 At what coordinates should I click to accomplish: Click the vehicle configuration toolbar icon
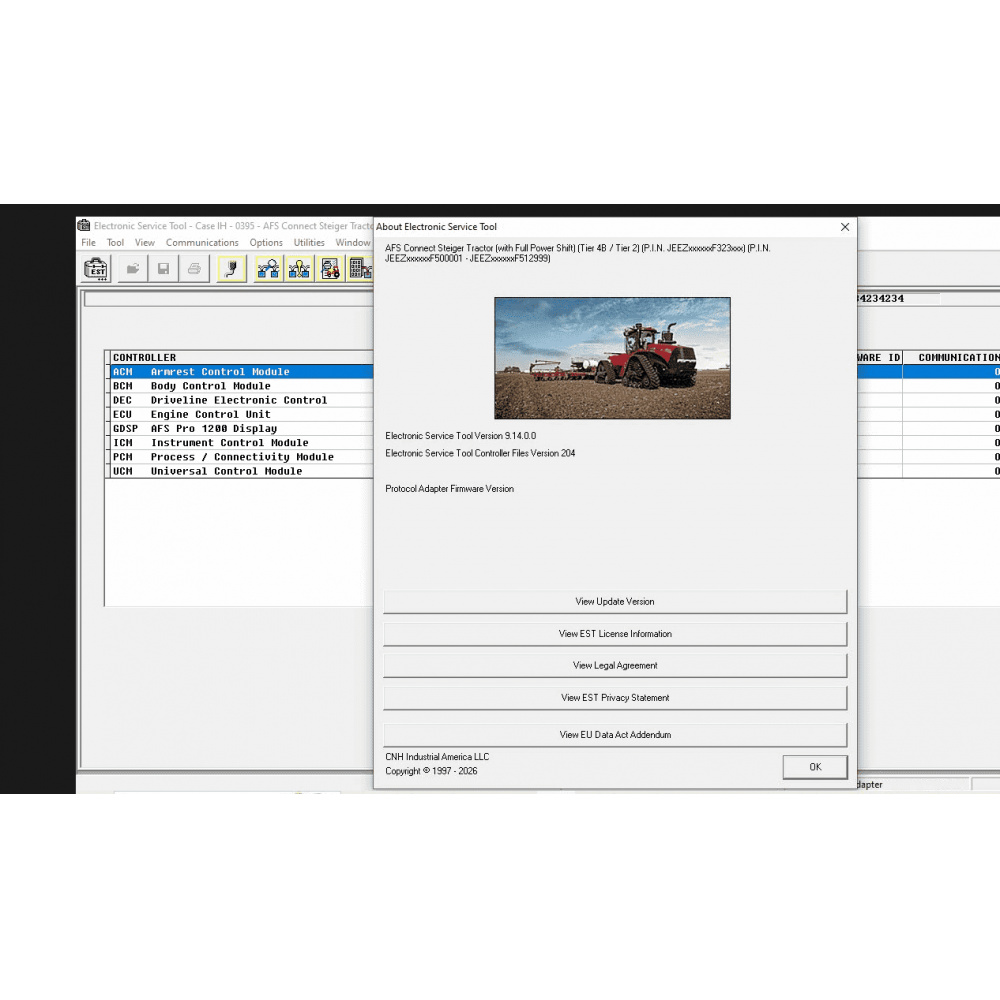point(329,268)
